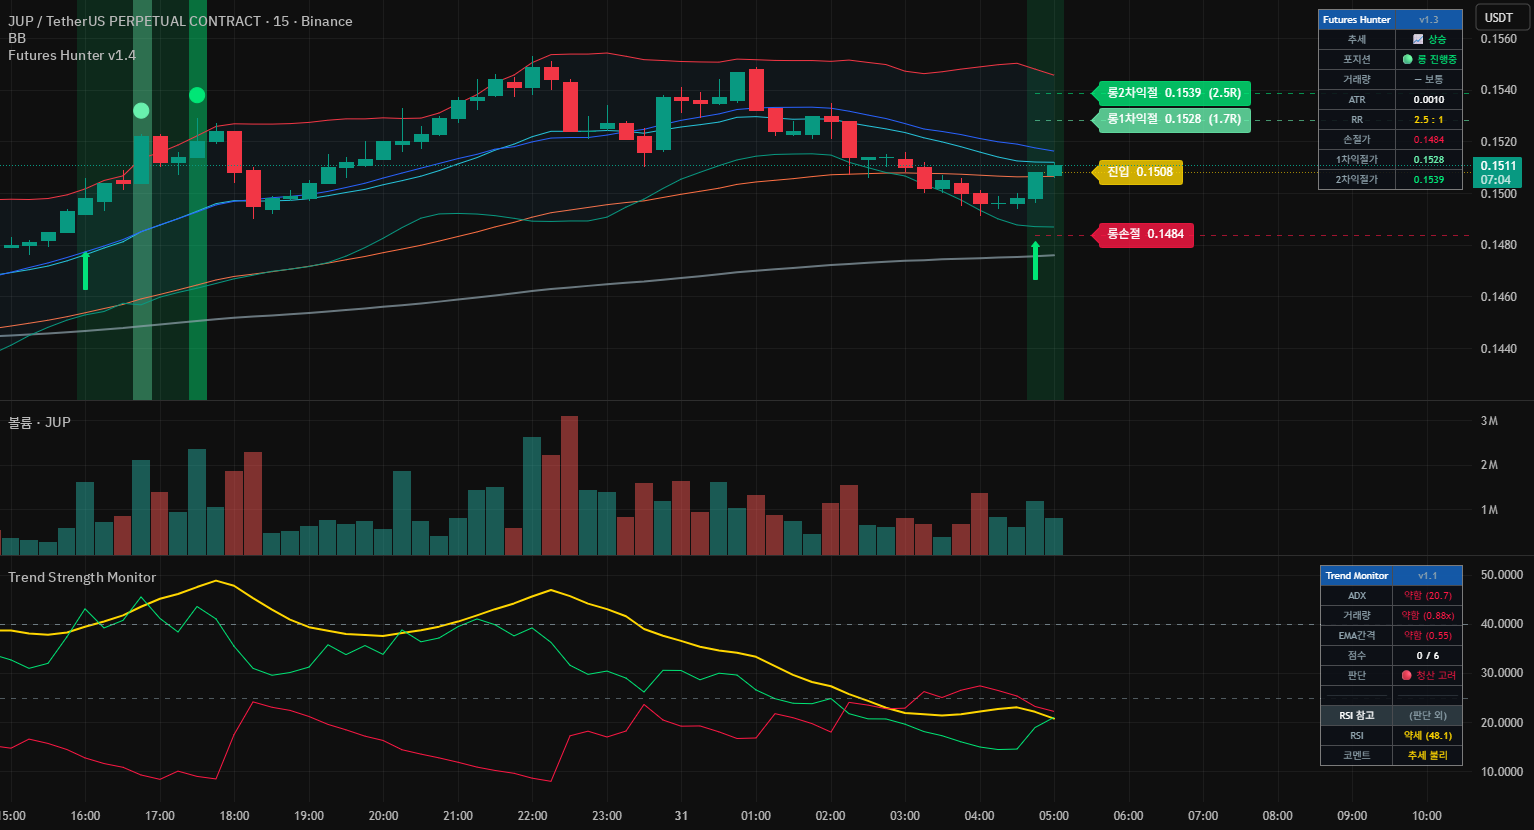
Task: Click the RSI value 약세 (48.1)
Action: (x=1427, y=735)
